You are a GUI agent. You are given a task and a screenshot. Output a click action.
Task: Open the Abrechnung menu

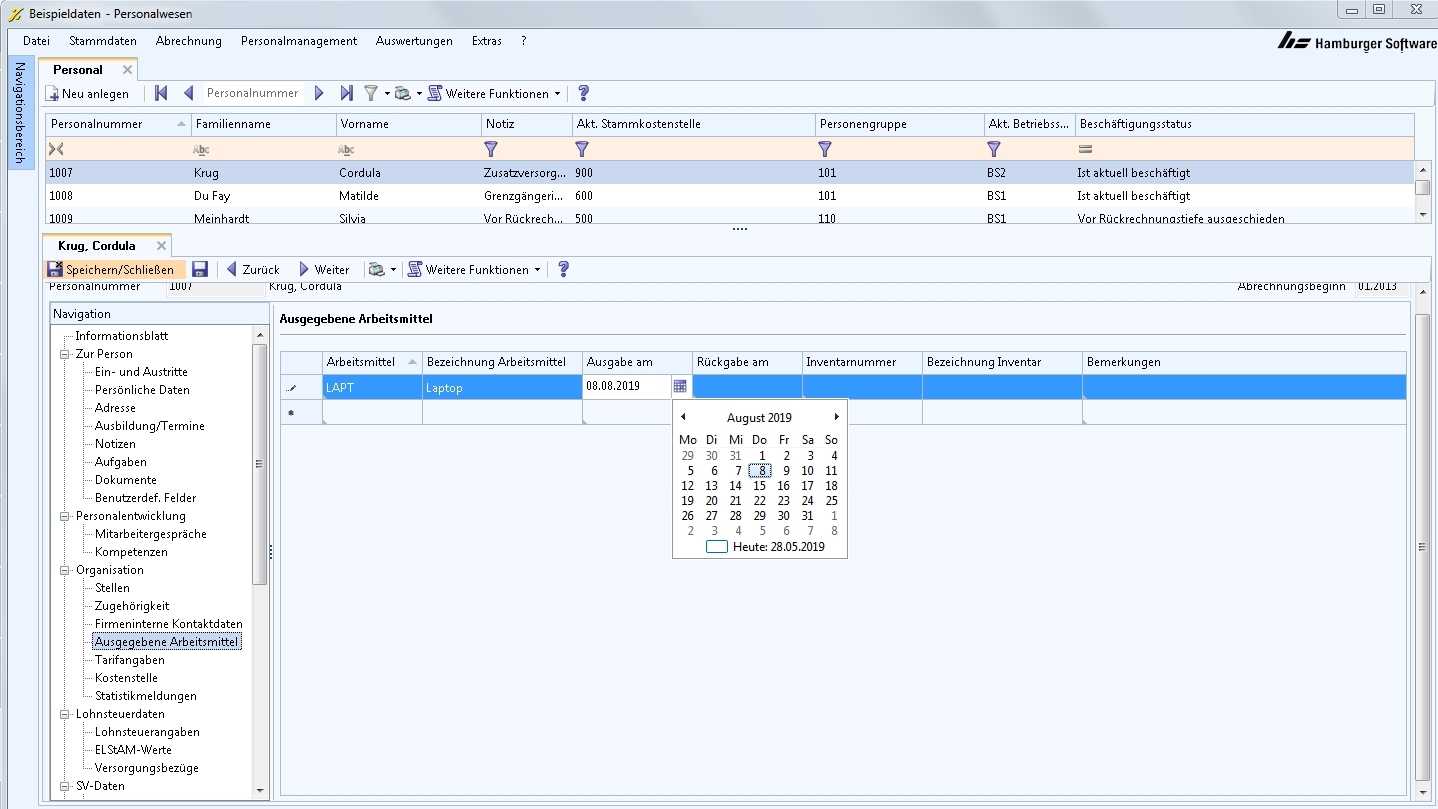(189, 41)
